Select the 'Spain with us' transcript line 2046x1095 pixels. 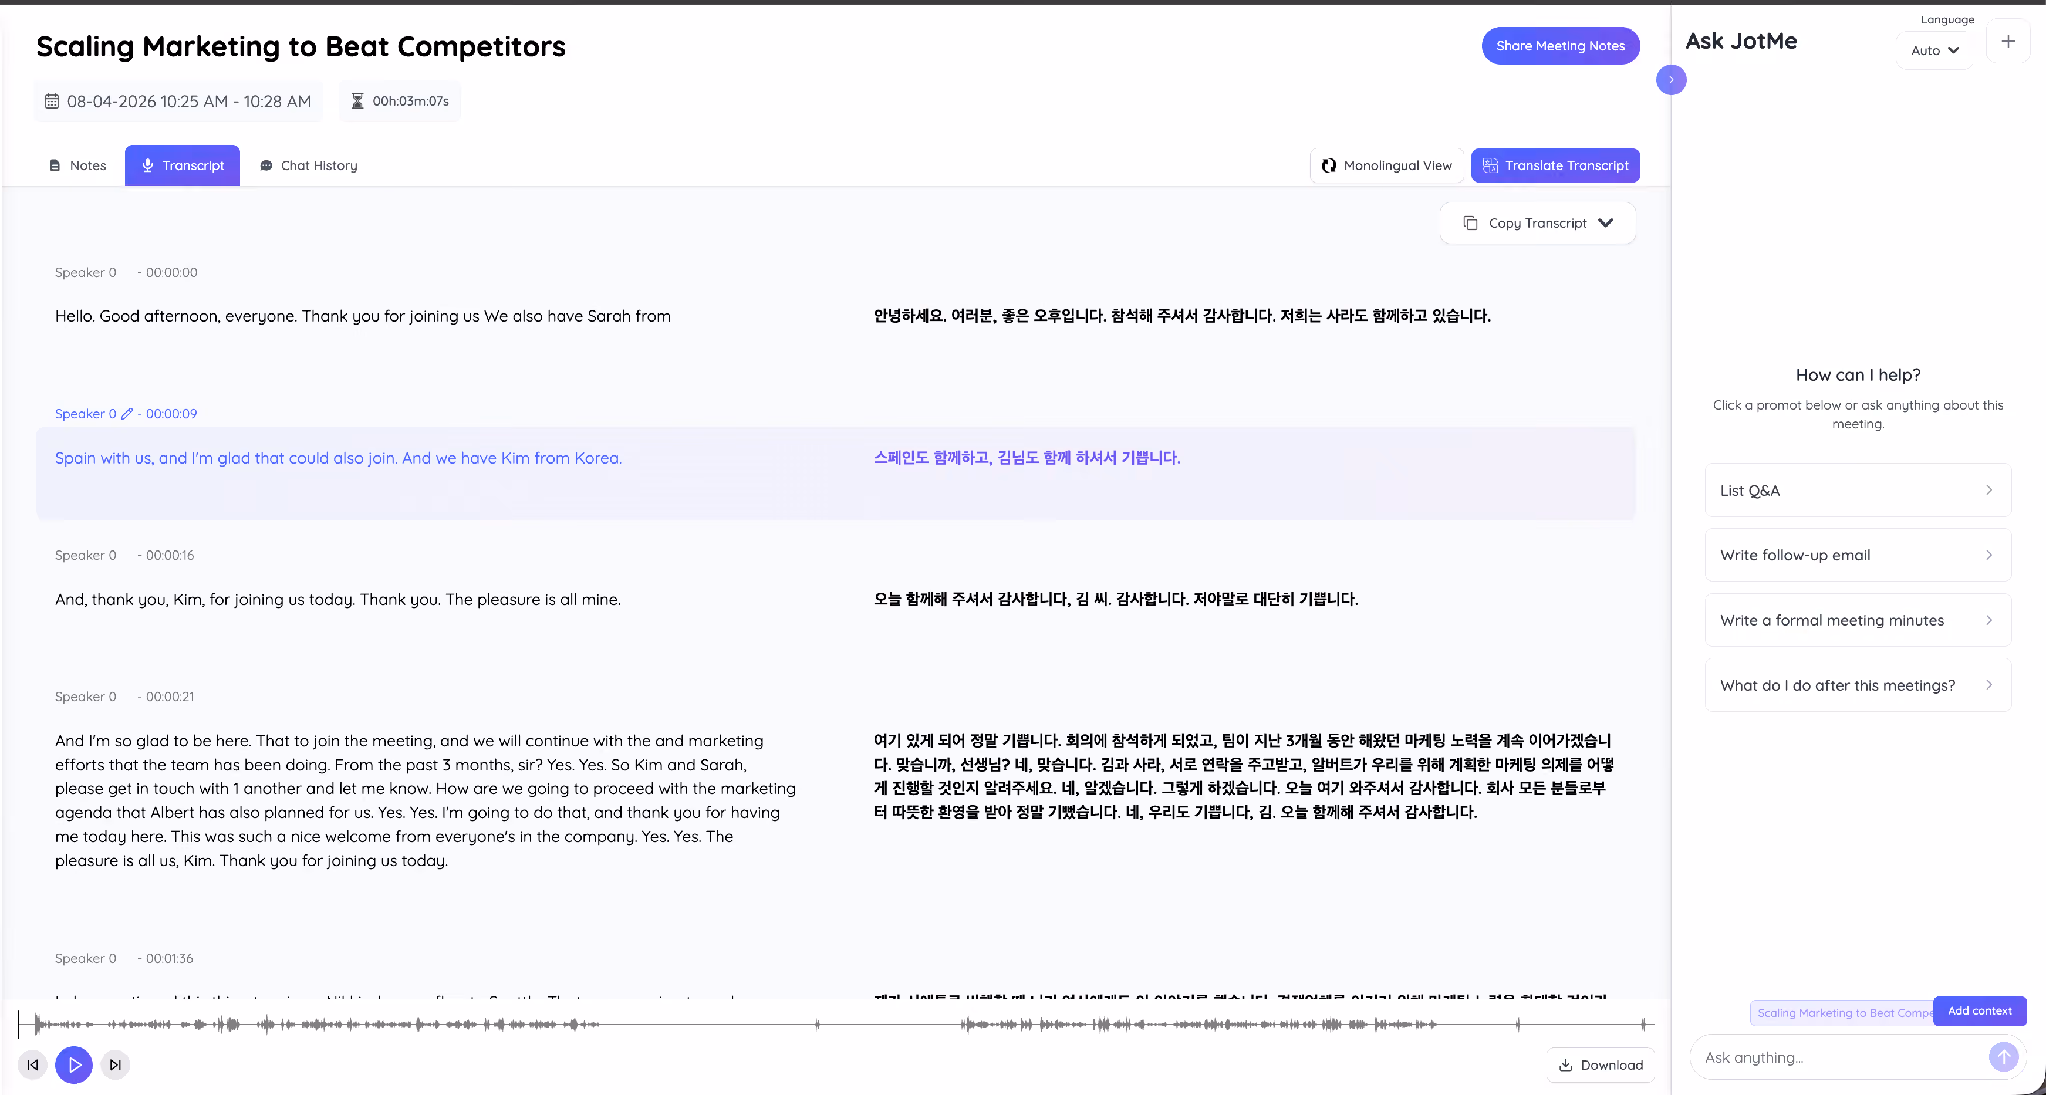coord(338,459)
